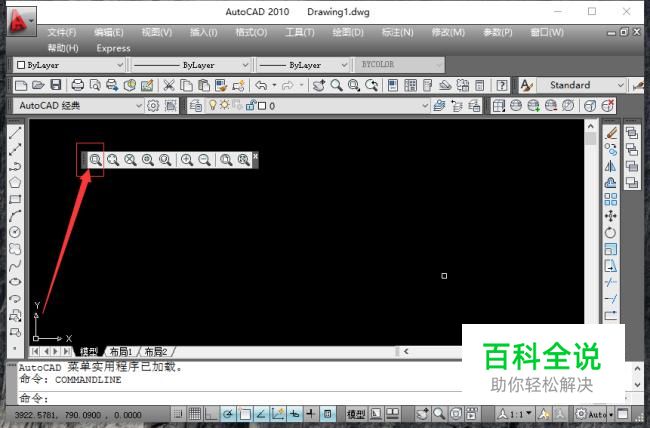
Task: Toggle Dynamic UCS in status bar
Action: (x=278, y=414)
